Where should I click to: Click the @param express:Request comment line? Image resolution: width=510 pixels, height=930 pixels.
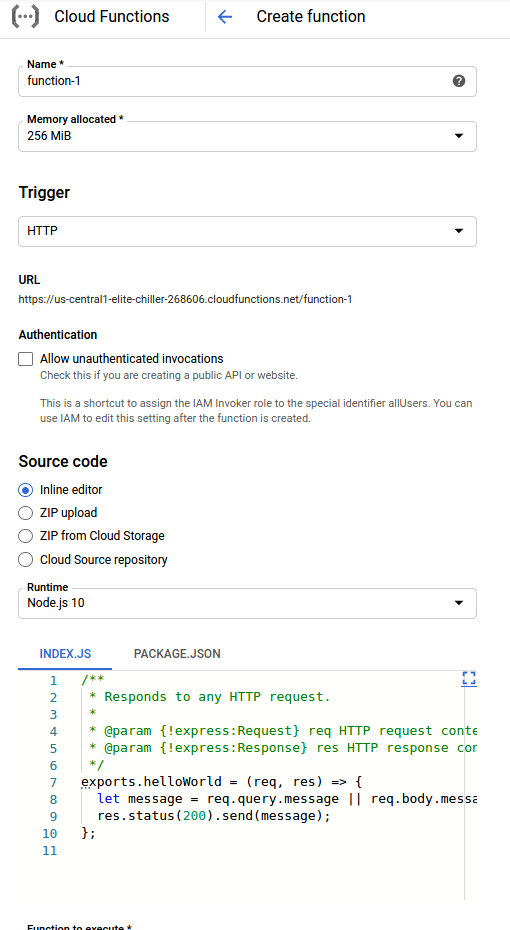tap(283, 731)
